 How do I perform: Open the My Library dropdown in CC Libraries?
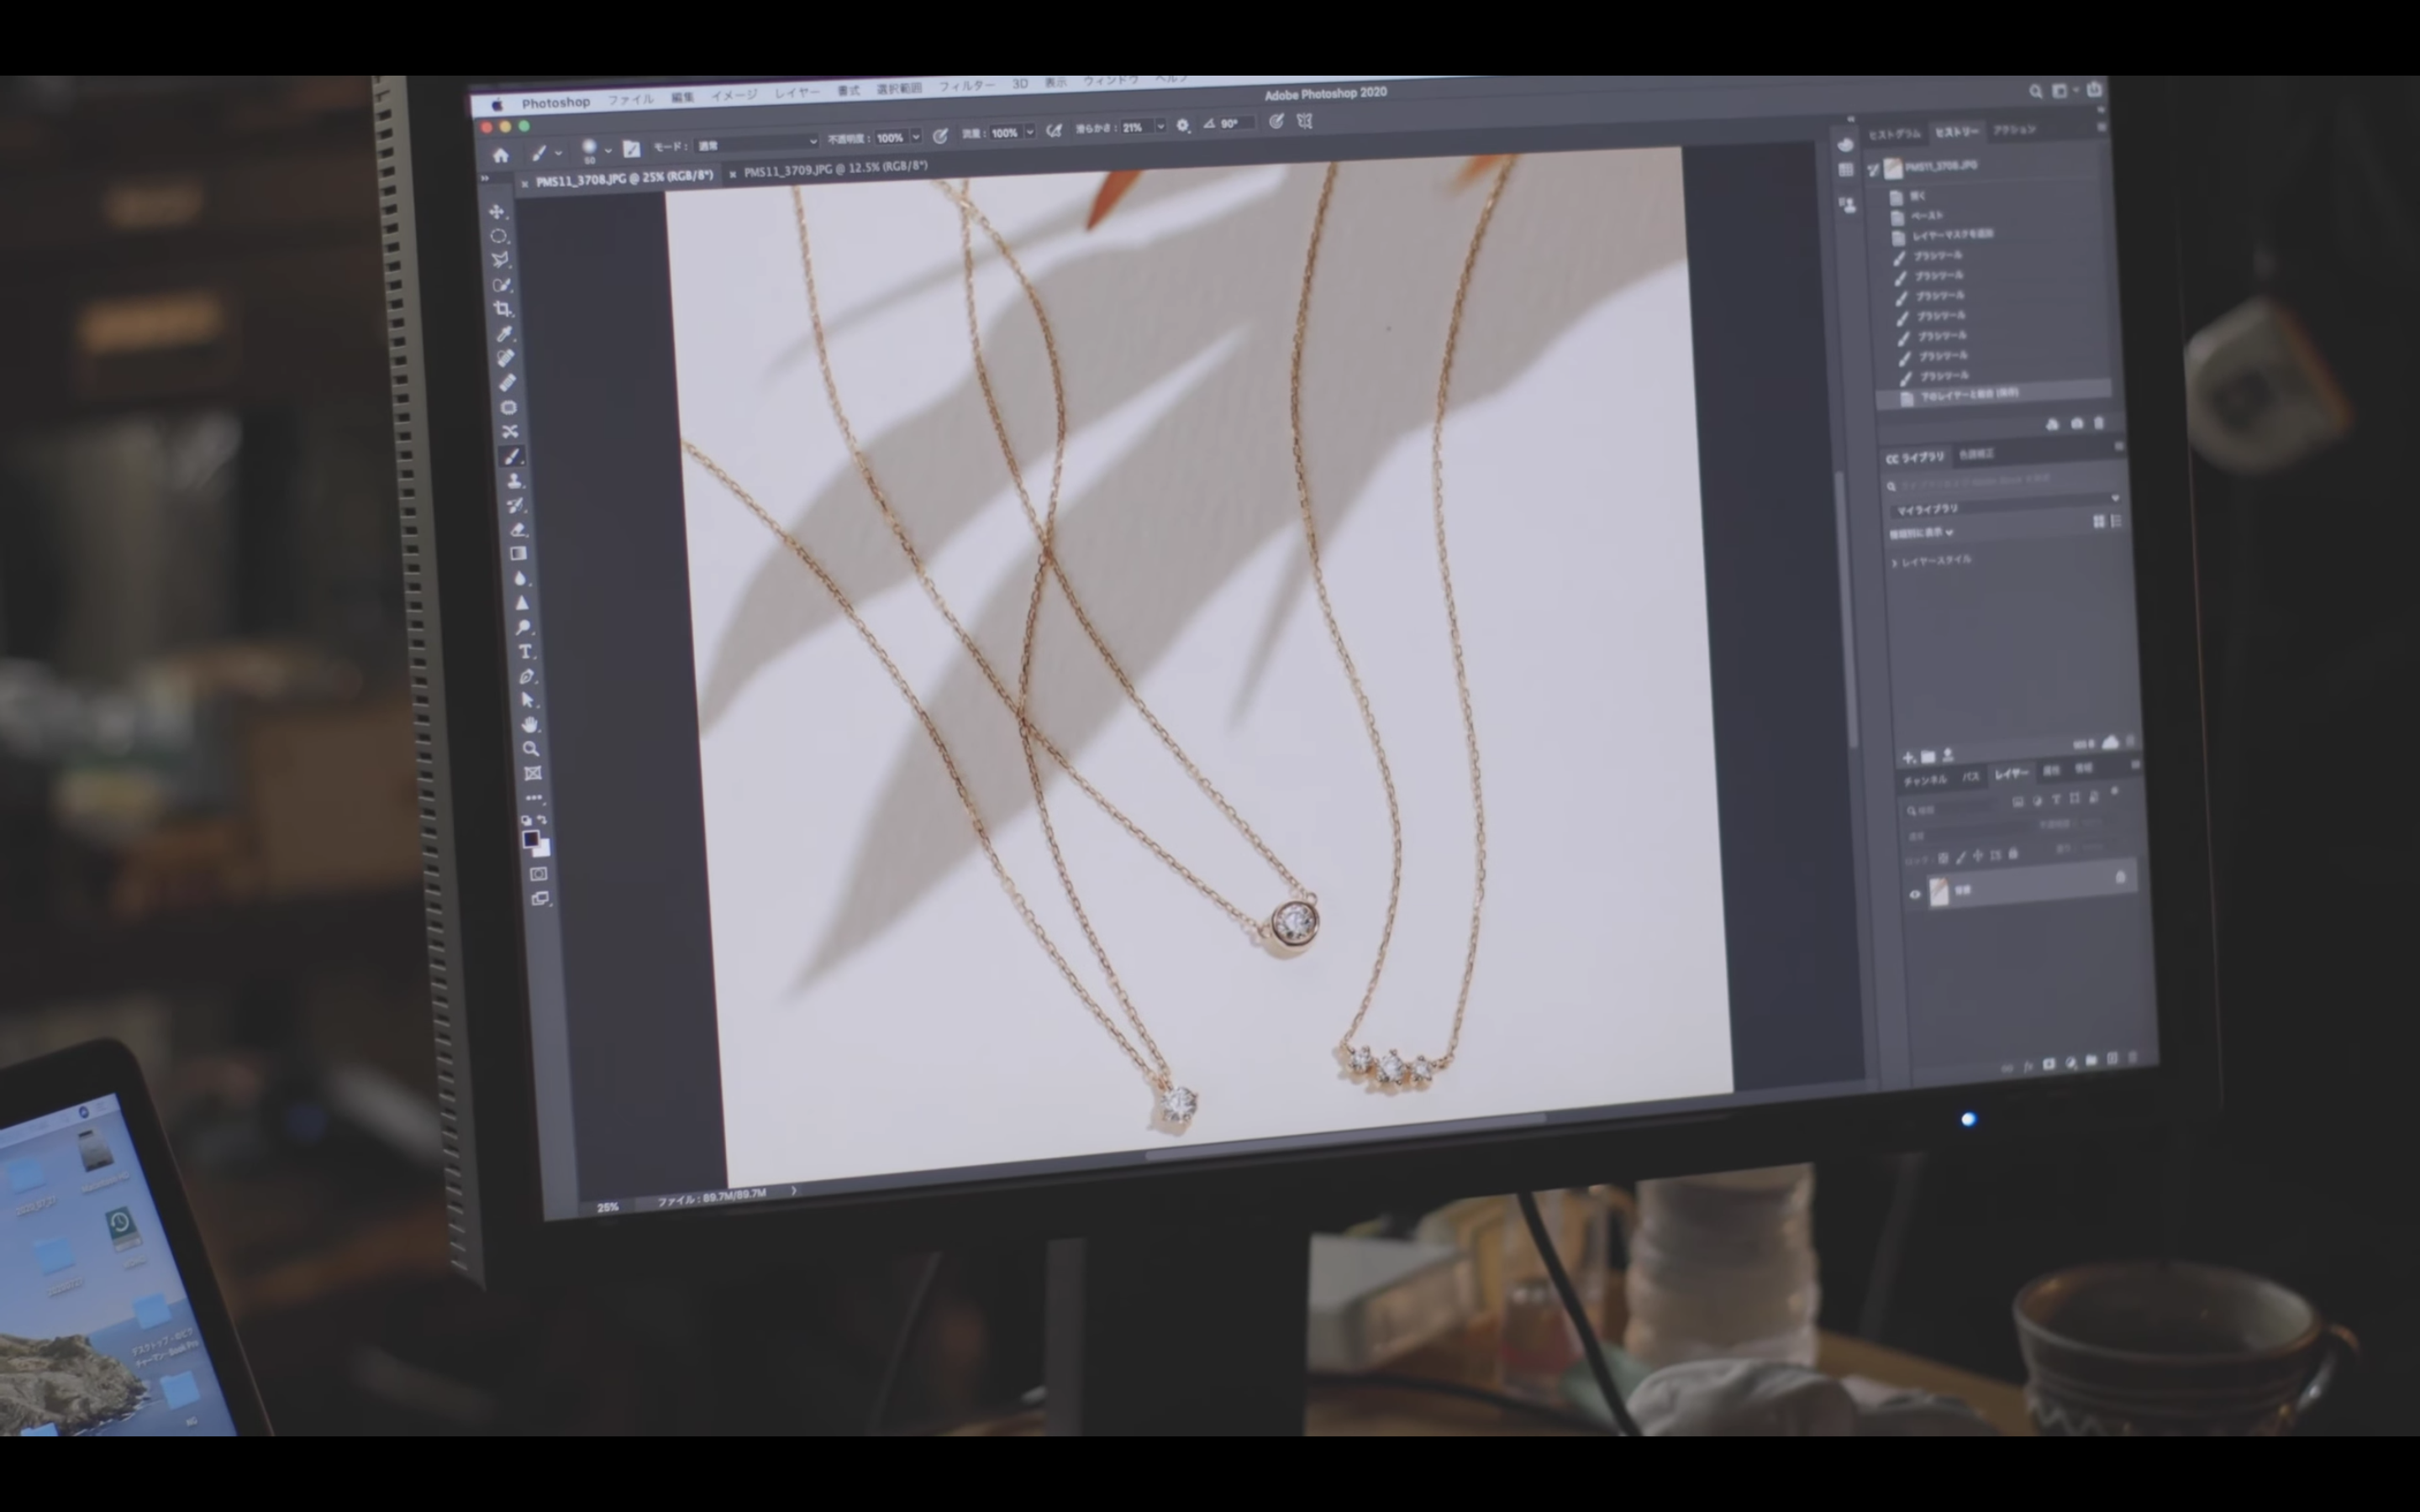pos(2005,506)
